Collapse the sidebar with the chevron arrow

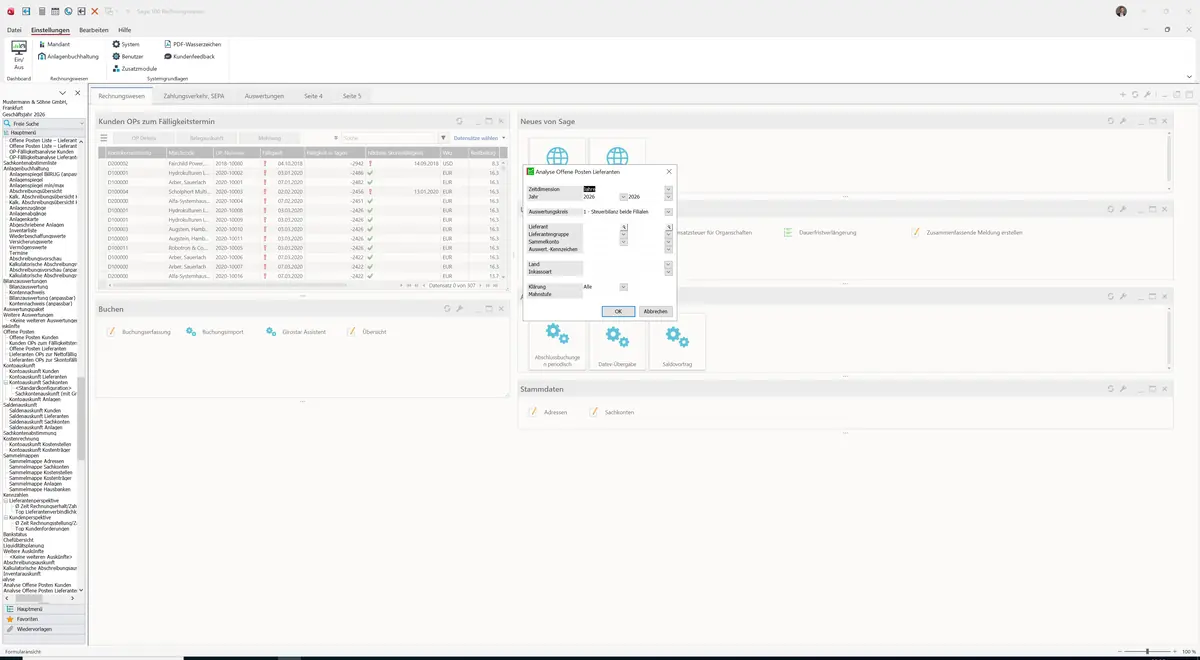pos(62,93)
